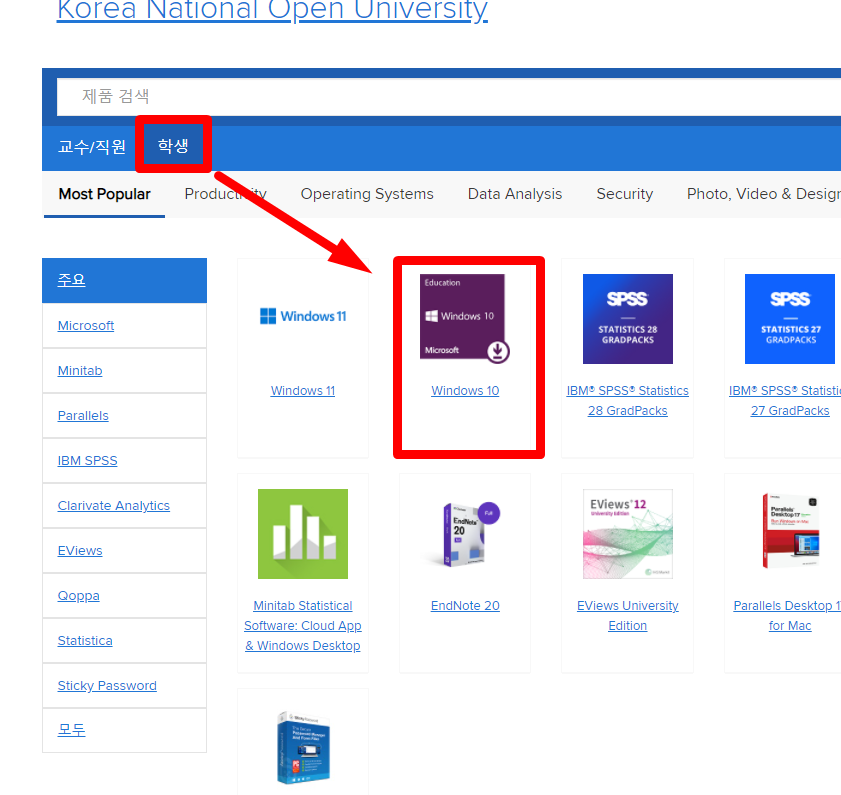Open the Windows 11 product logo
This screenshot has height=795, width=841.
(x=303, y=316)
